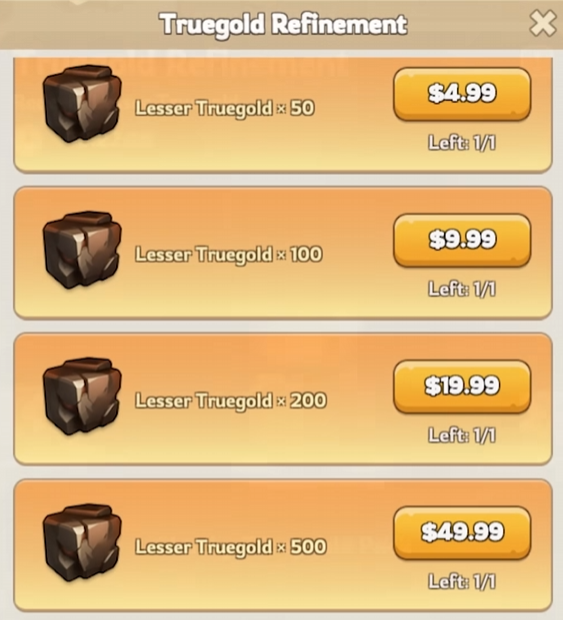Tap the ore icon for the 100 pack
Screen dimensions: 563x620
point(82,250)
